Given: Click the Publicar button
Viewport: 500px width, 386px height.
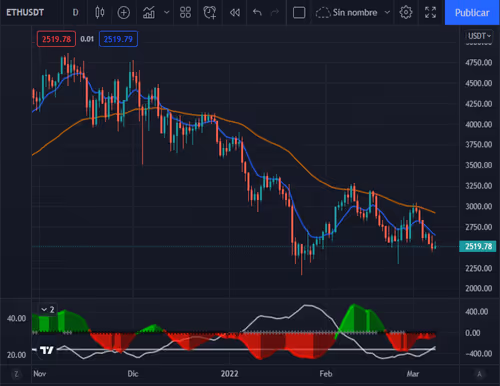Looking at the screenshot, I should [x=472, y=13].
